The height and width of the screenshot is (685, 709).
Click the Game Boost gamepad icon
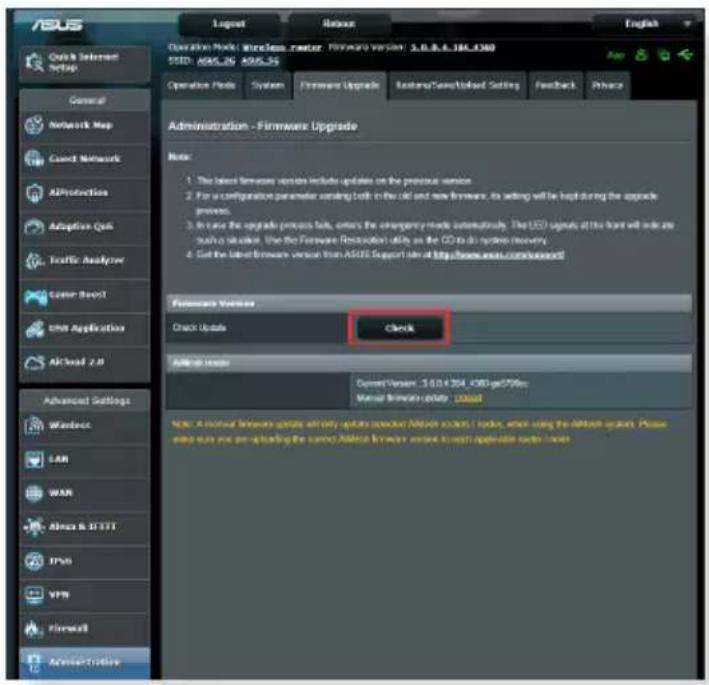tap(35, 297)
